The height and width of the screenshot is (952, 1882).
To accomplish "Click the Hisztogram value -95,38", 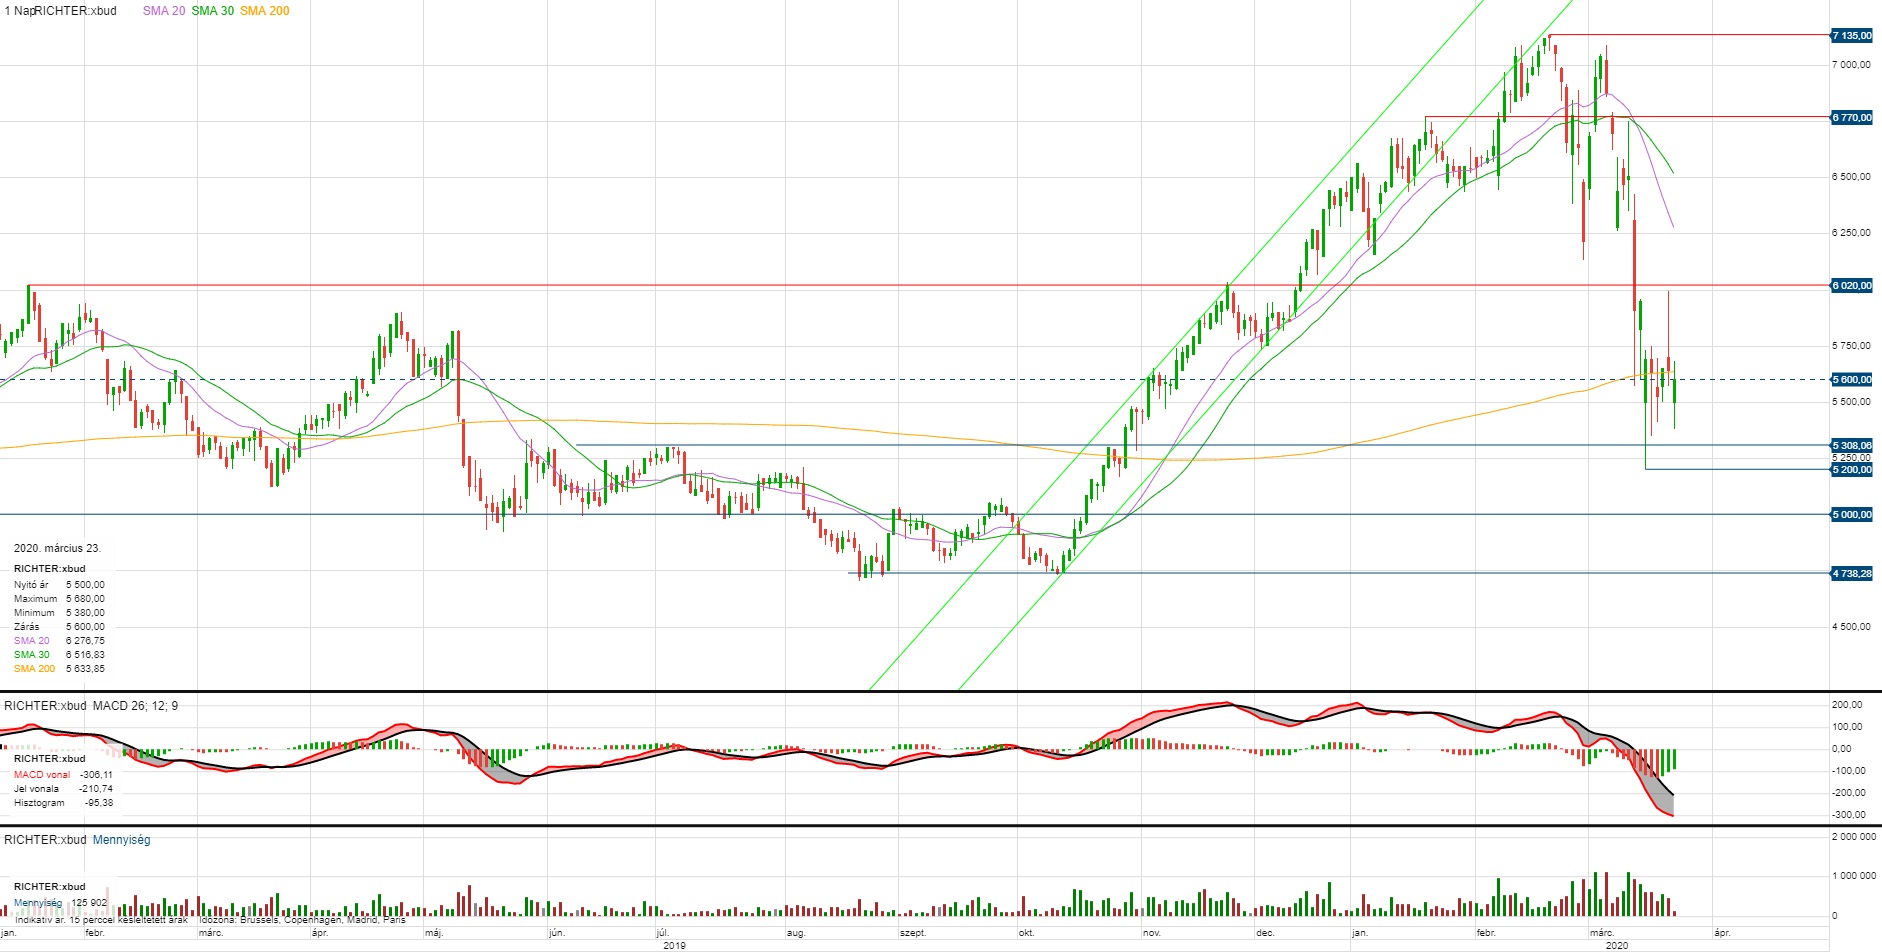I will [x=99, y=803].
